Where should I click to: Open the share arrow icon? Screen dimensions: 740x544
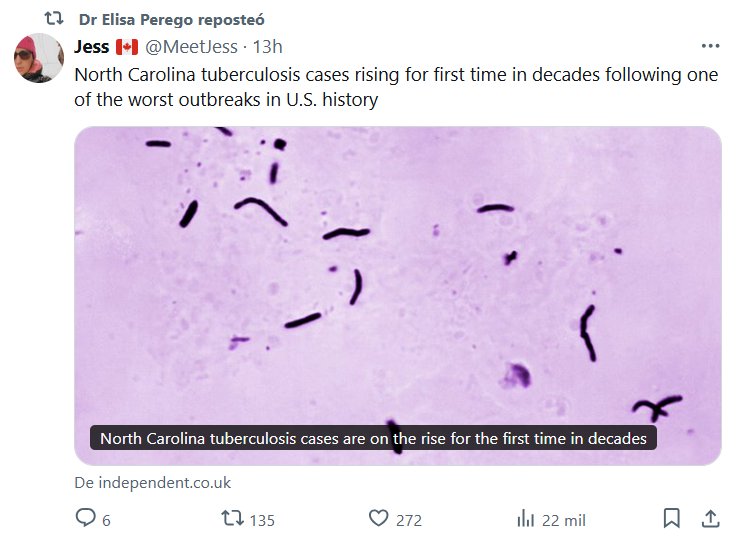(710, 518)
